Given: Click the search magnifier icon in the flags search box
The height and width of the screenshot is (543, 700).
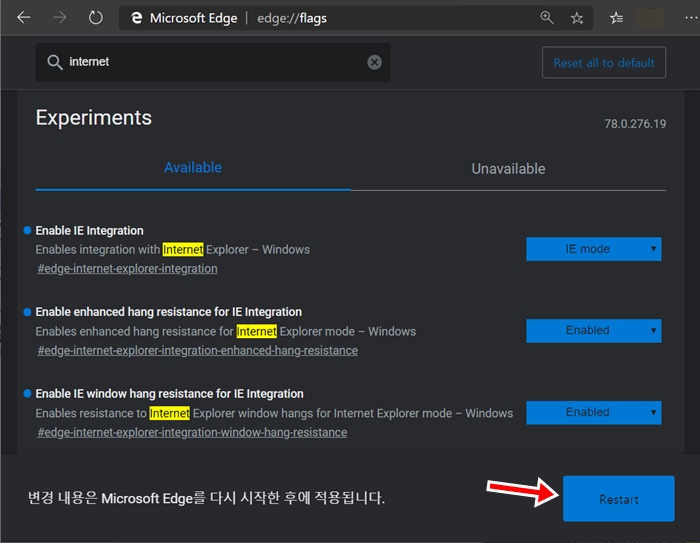Looking at the screenshot, I should point(55,62).
